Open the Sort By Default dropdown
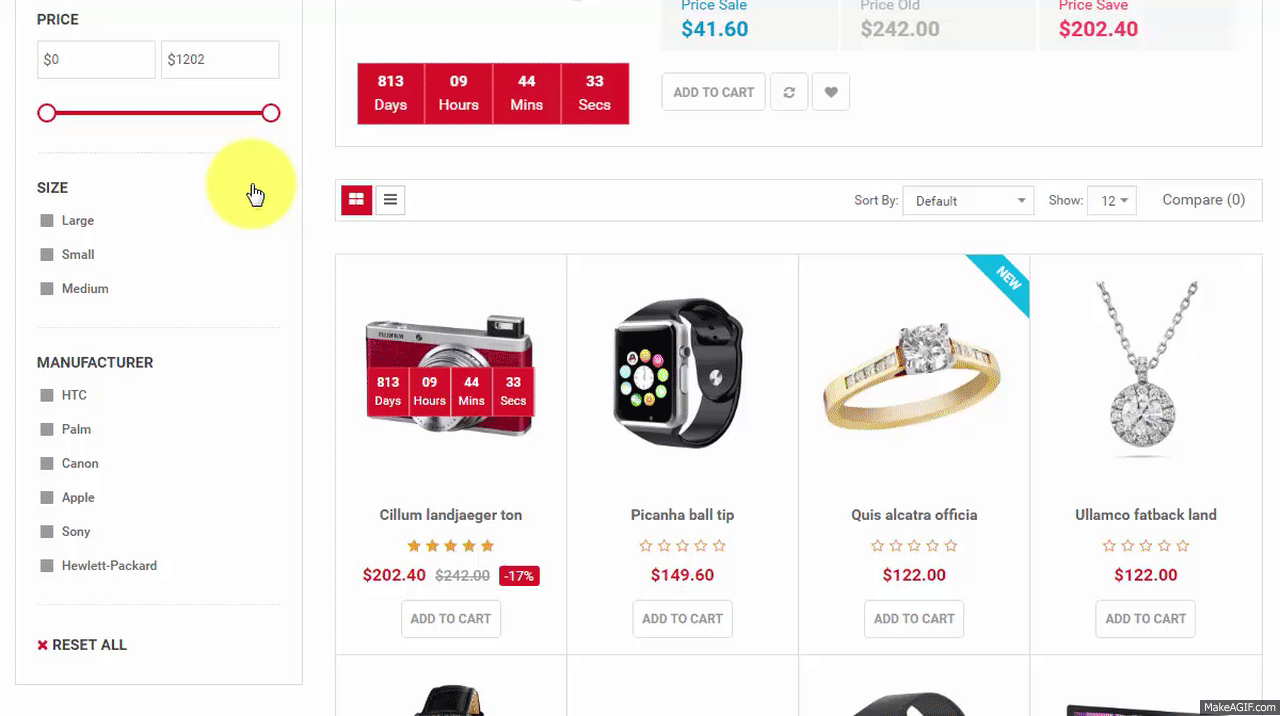This screenshot has height=716, width=1280. point(968,200)
